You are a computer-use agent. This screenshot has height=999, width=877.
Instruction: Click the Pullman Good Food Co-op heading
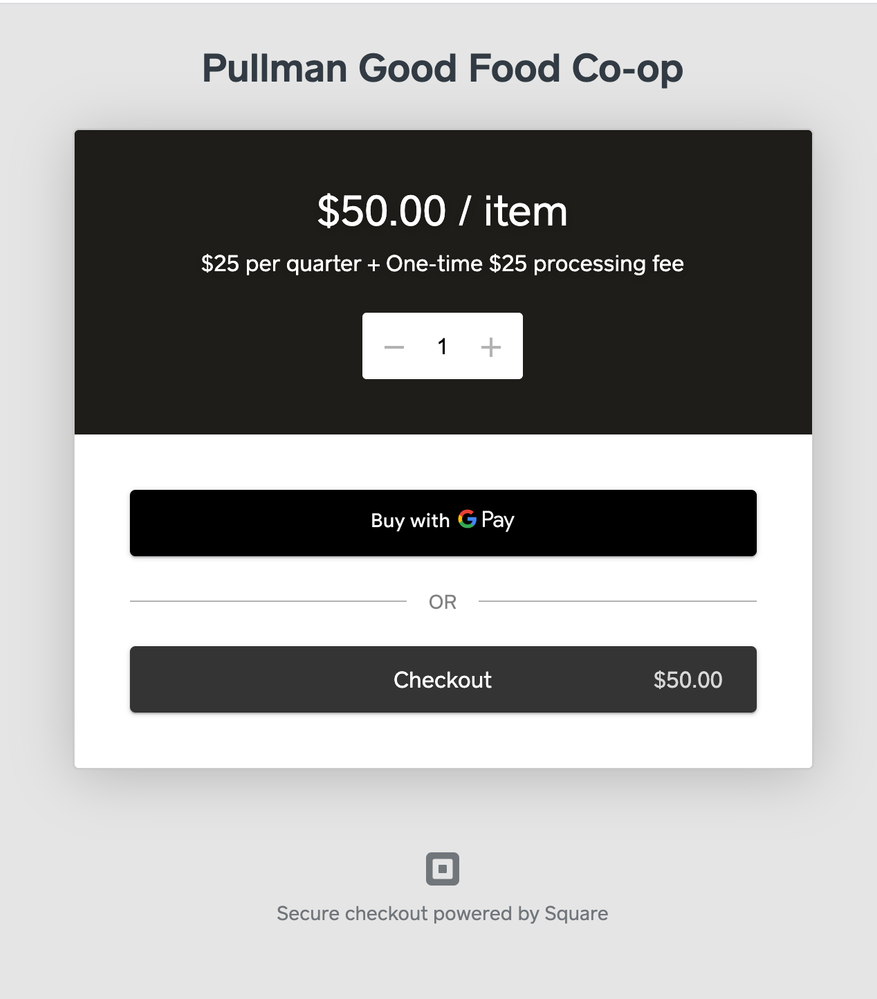[442, 67]
